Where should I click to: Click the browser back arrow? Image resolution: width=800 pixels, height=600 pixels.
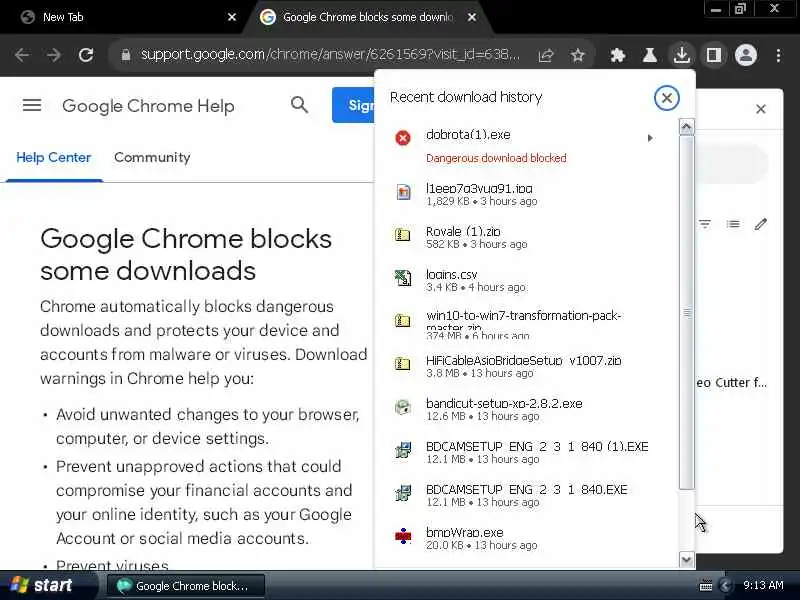[22, 55]
